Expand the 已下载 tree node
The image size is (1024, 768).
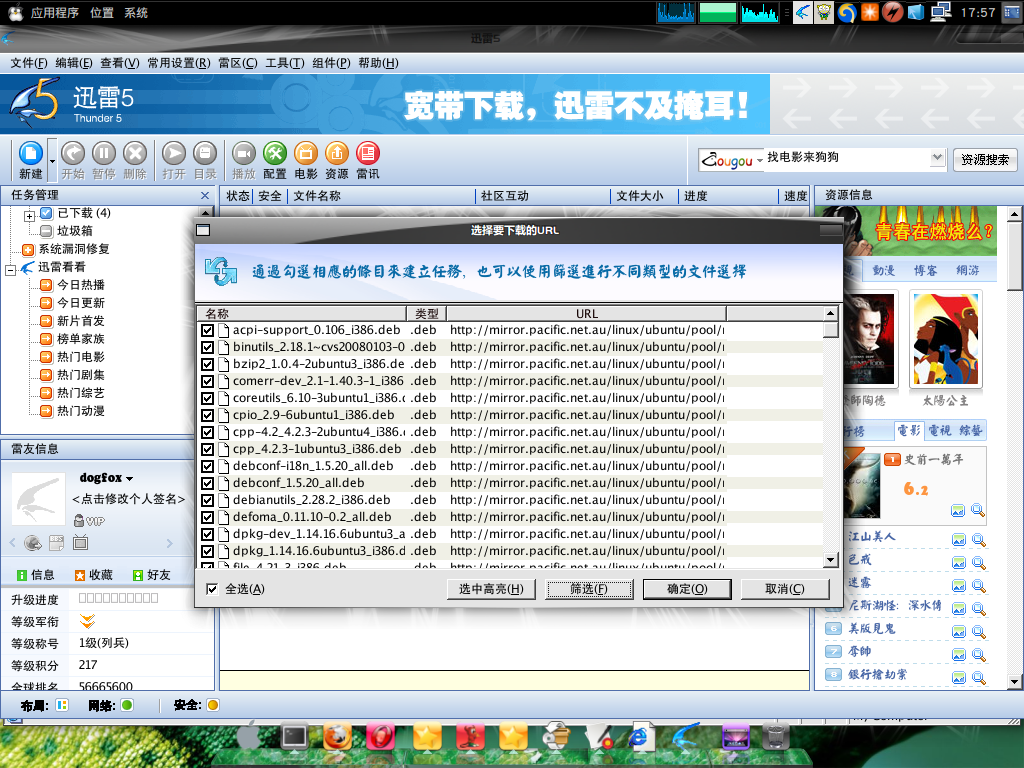click(x=29, y=216)
